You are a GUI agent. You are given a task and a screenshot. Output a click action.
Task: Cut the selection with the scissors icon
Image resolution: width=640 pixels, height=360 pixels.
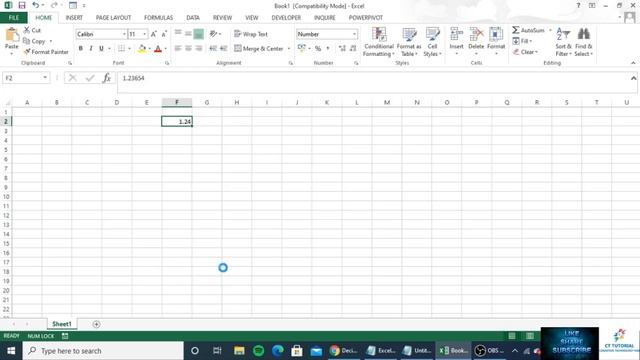coord(27,30)
